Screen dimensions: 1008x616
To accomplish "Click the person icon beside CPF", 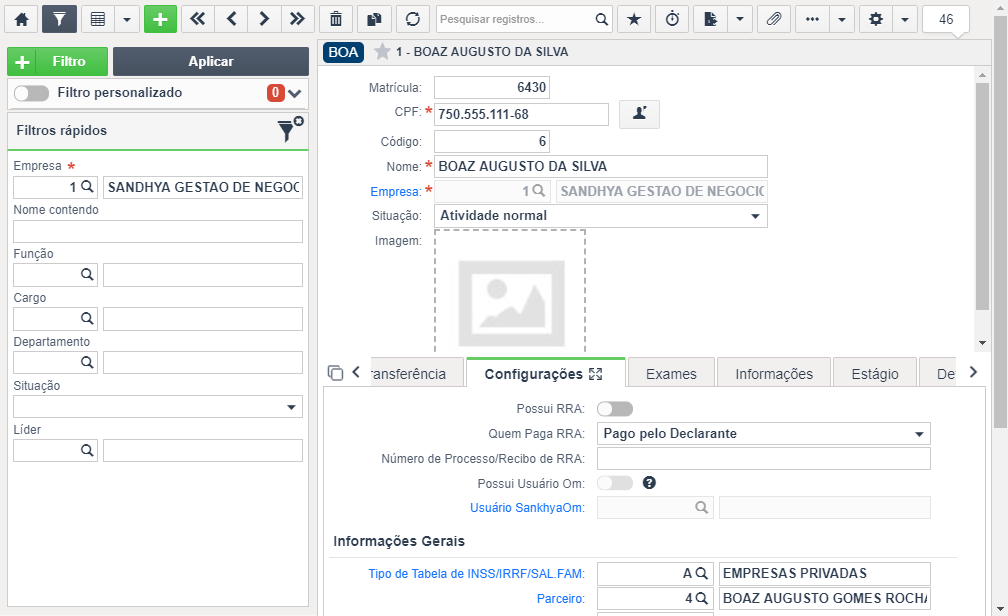I will point(639,114).
